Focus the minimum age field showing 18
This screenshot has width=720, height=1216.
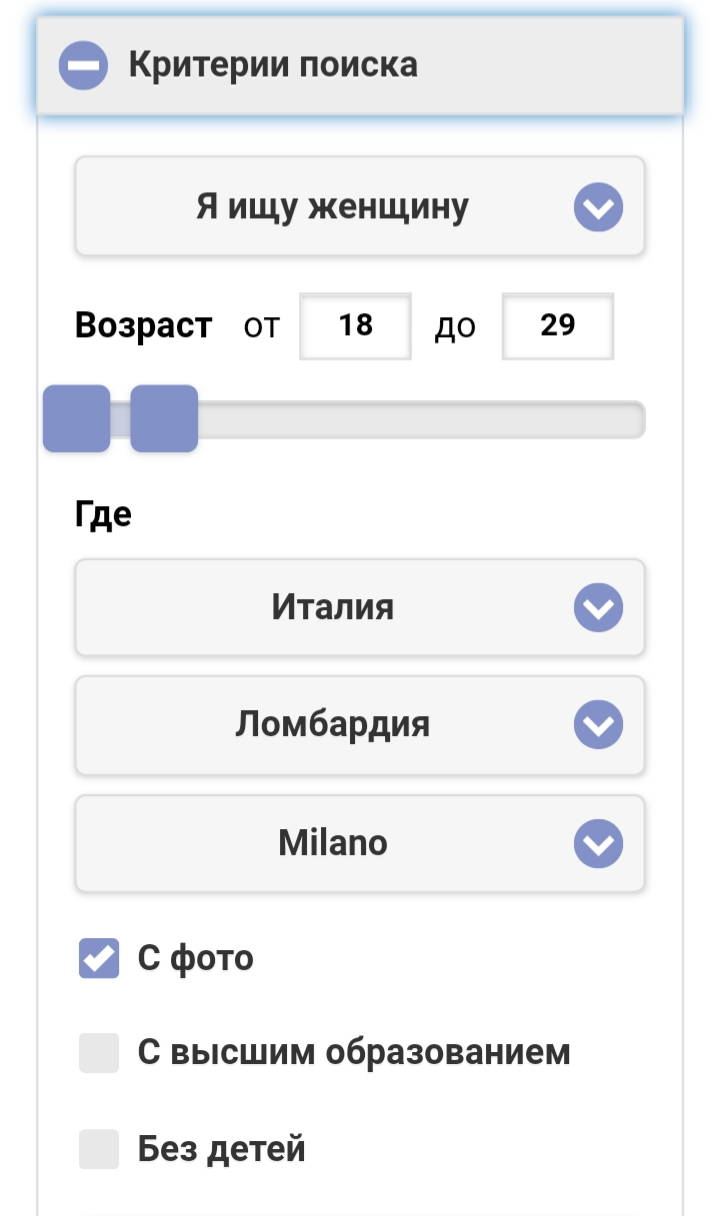(x=355, y=326)
